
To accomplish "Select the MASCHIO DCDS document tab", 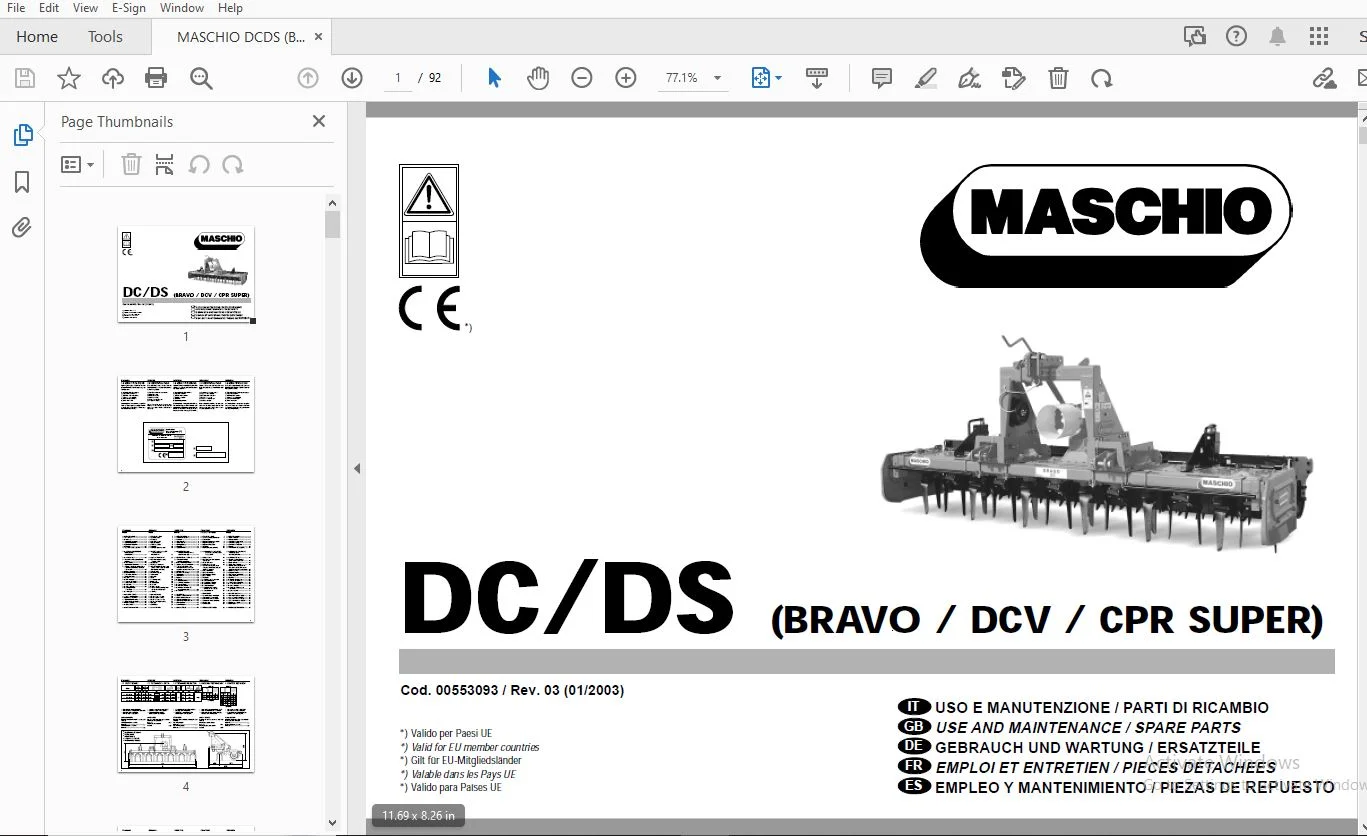I will [241, 37].
